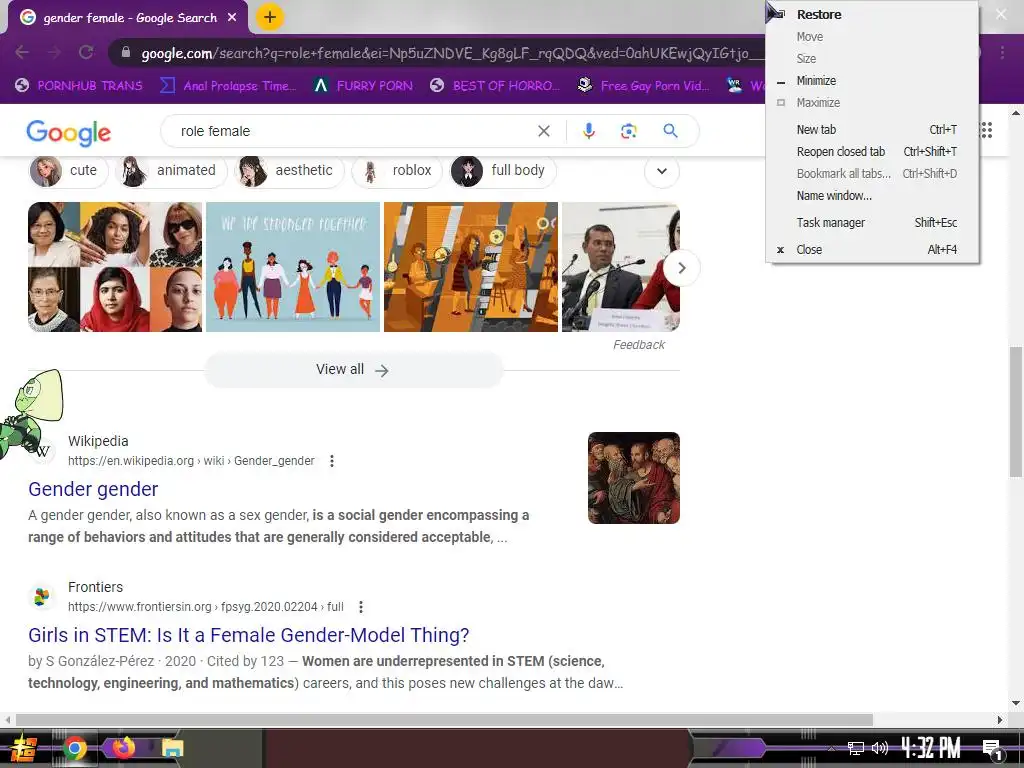Advance image carousel with right arrow
Viewport: 1024px width, 768px height.
681,268
